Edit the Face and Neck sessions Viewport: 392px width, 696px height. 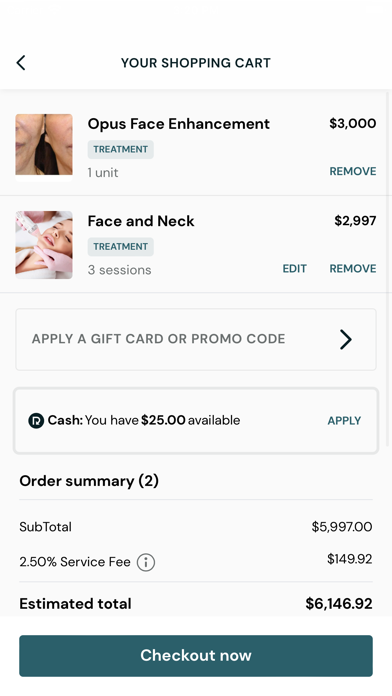pos(294,269)
